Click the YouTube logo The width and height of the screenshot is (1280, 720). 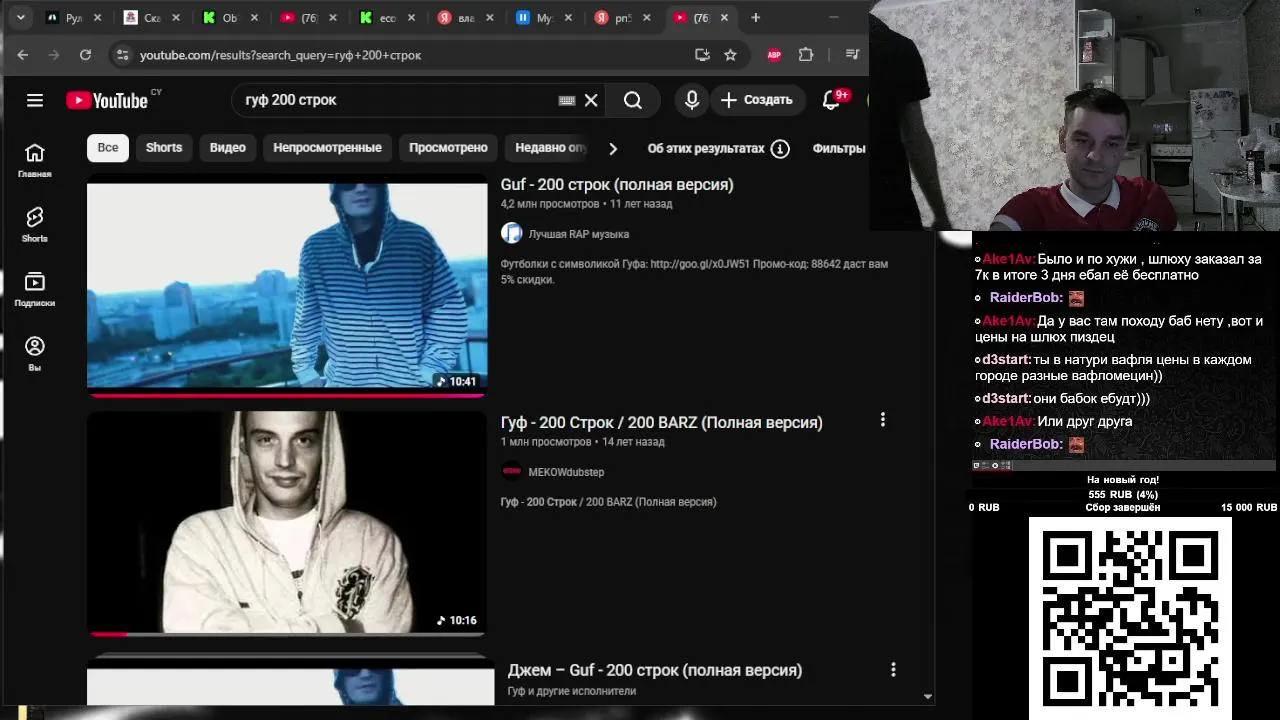pyautogui.click(x=108, y=100)
